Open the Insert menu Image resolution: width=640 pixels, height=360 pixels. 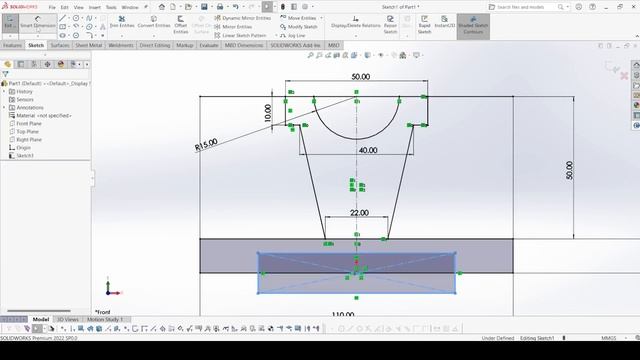[95, 7]
